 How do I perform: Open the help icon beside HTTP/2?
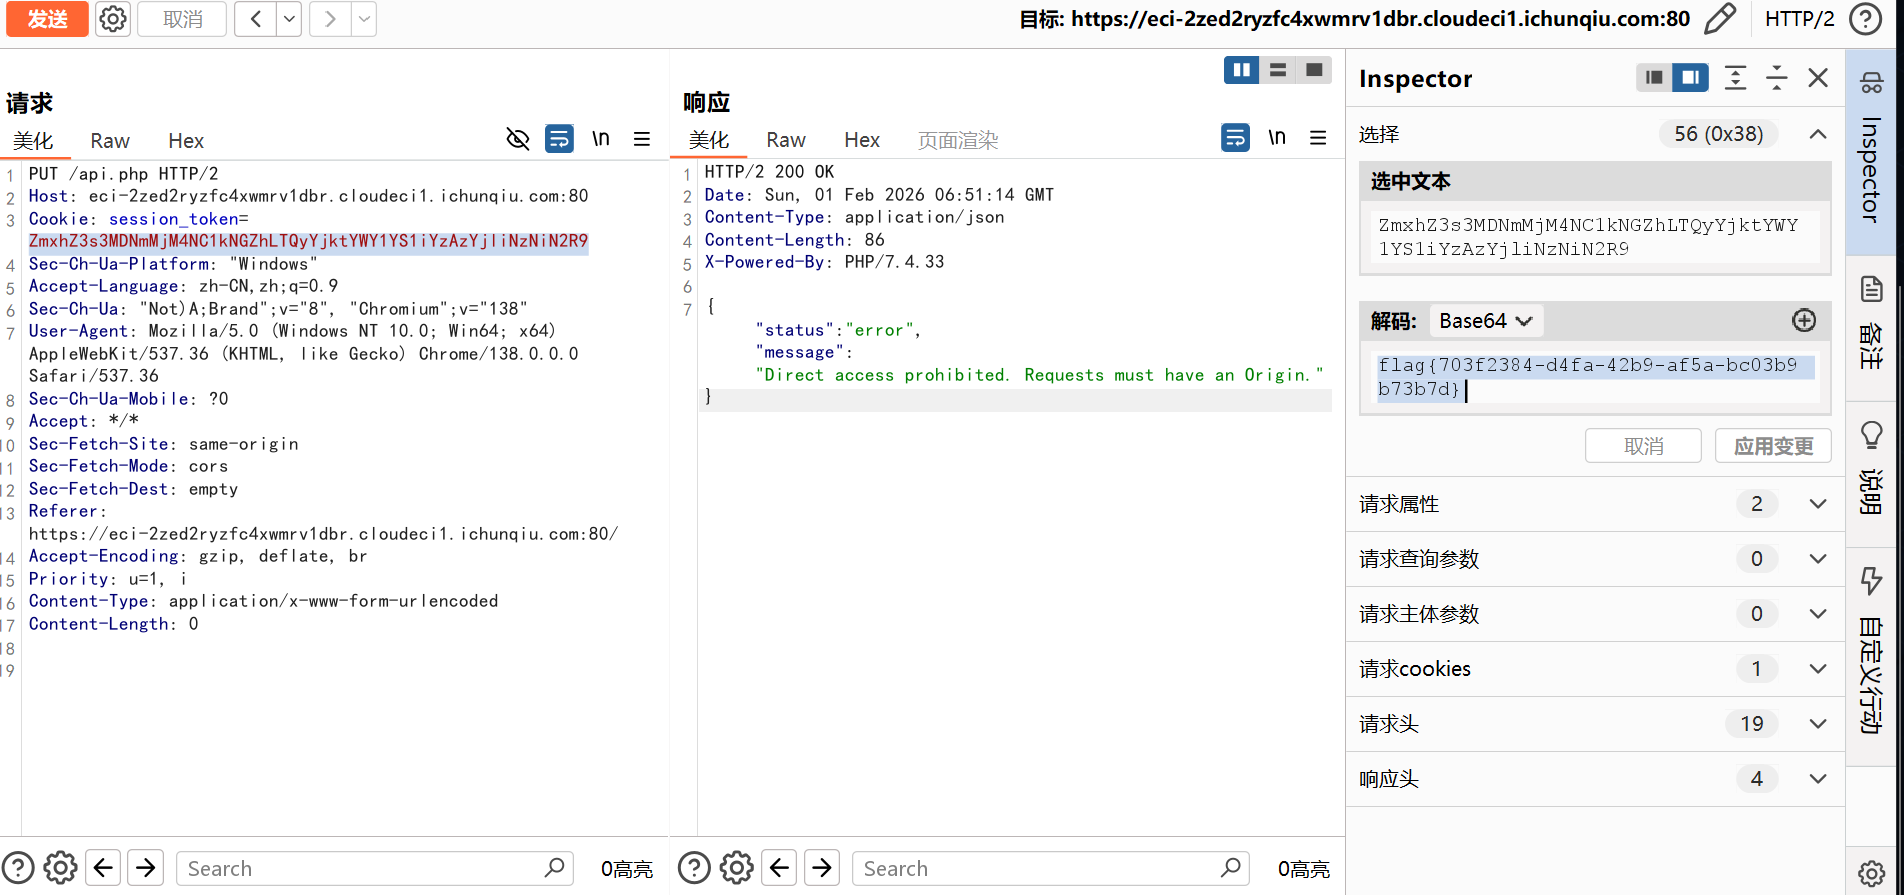[1866, 19]
